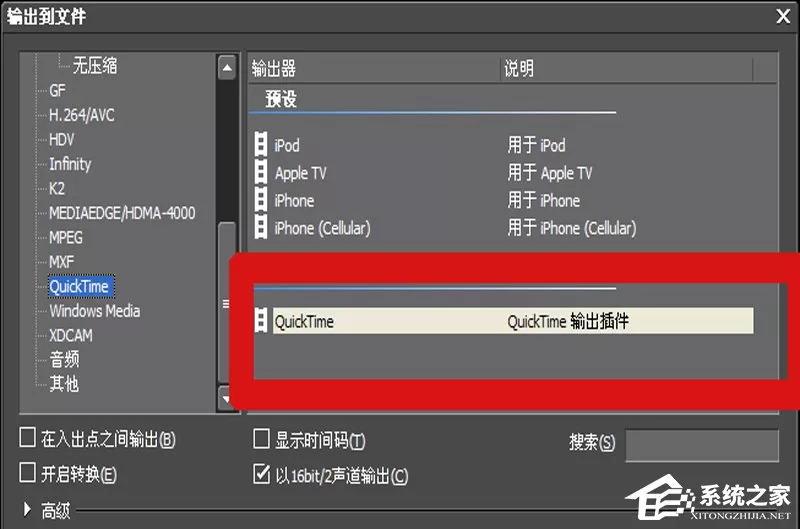The height and width of the screenshot is (529, 800).
Task: Click the 用于 Apple TV description
Action: click(549, 173)
